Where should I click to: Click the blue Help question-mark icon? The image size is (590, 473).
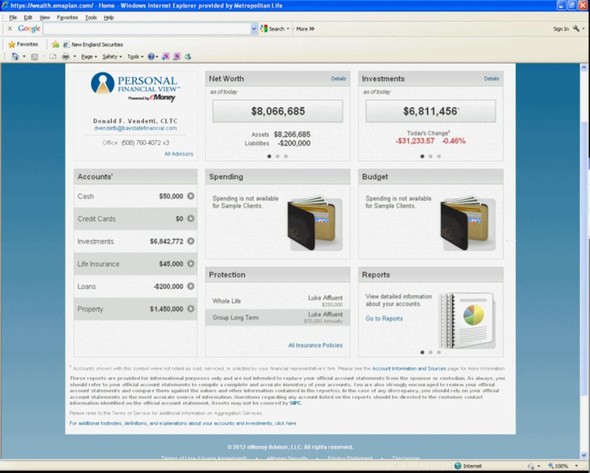tap(151, 56)
